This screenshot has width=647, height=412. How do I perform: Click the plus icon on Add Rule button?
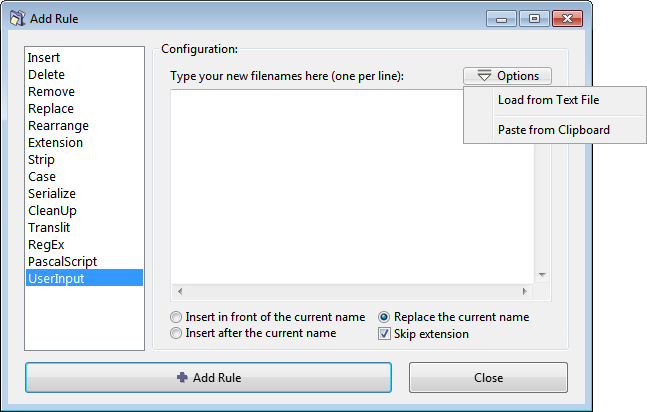[182, 377]
